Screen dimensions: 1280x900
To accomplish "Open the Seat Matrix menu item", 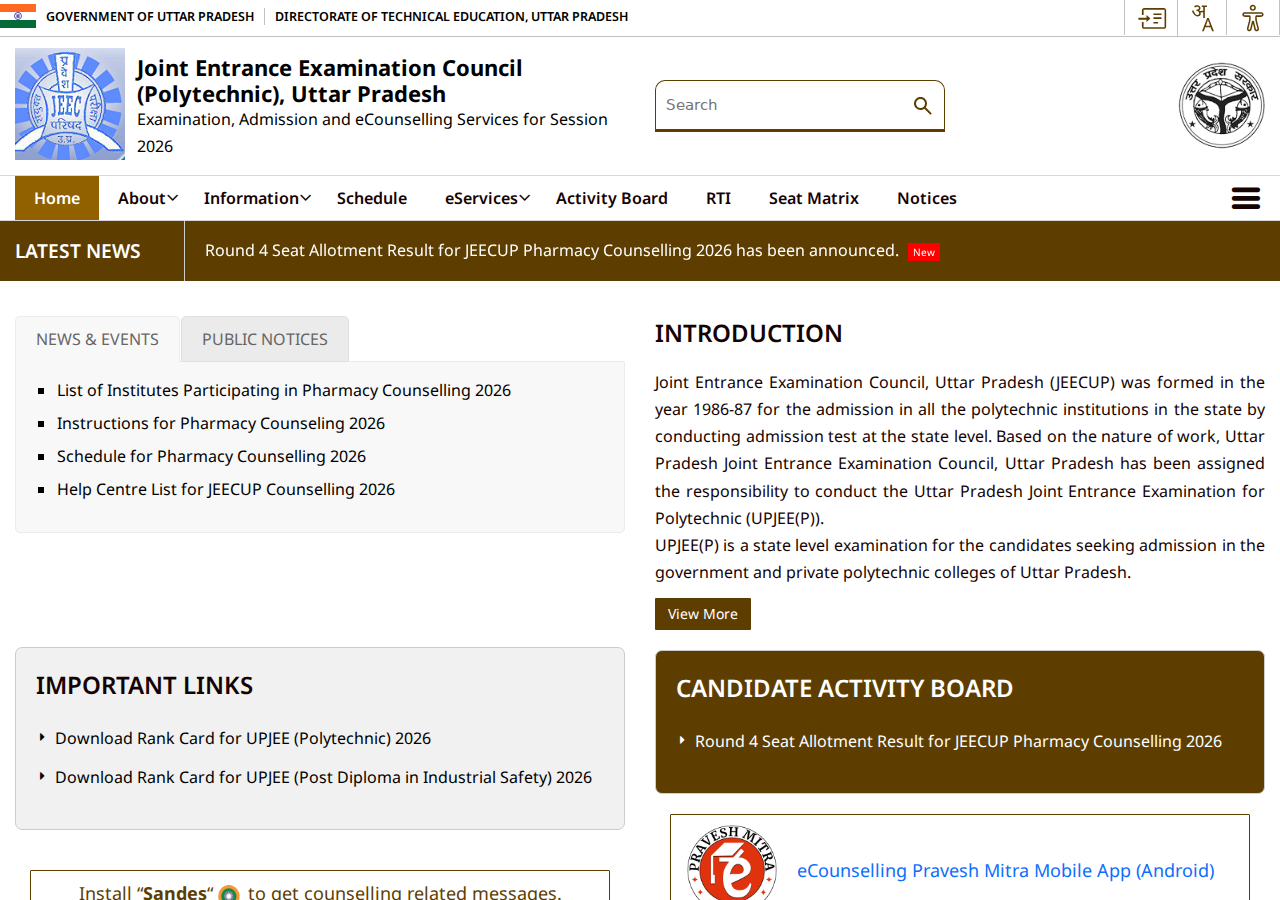I will [814, 198].
